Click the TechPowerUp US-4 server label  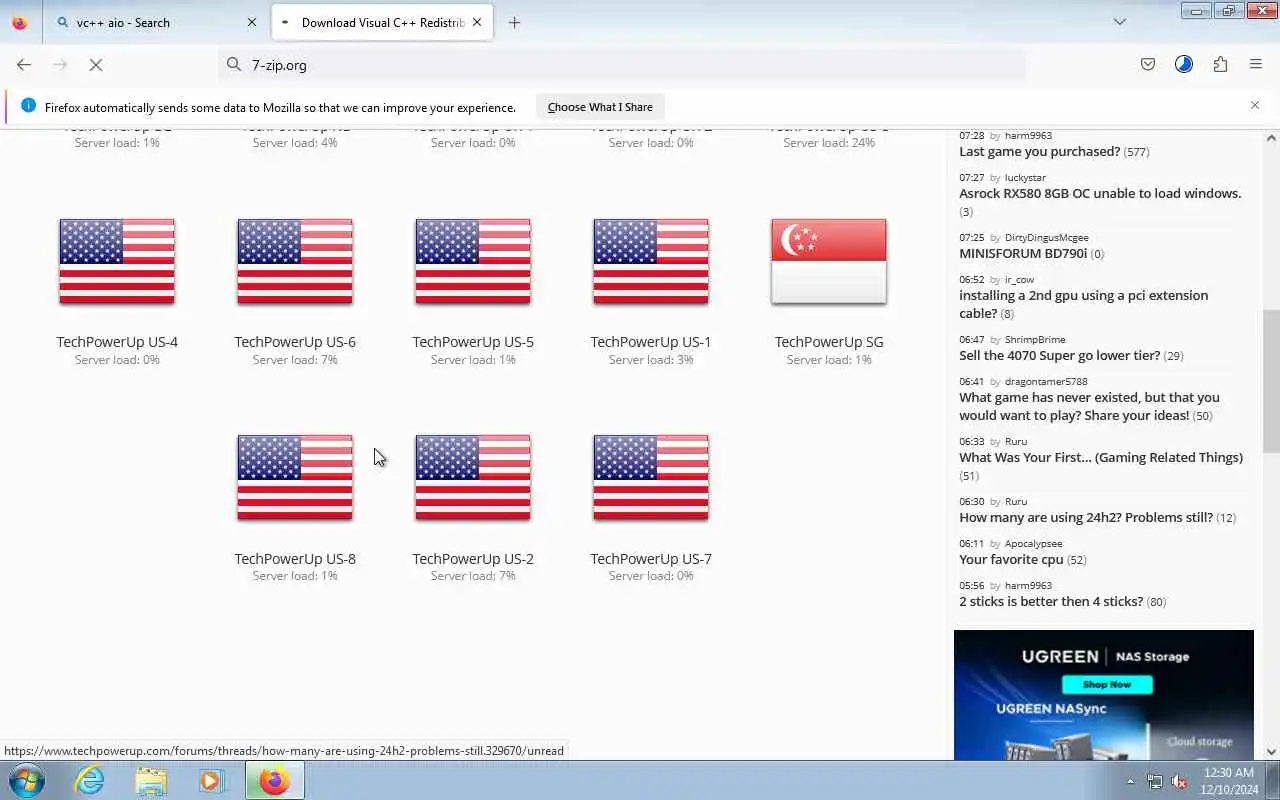coord(117,342)
